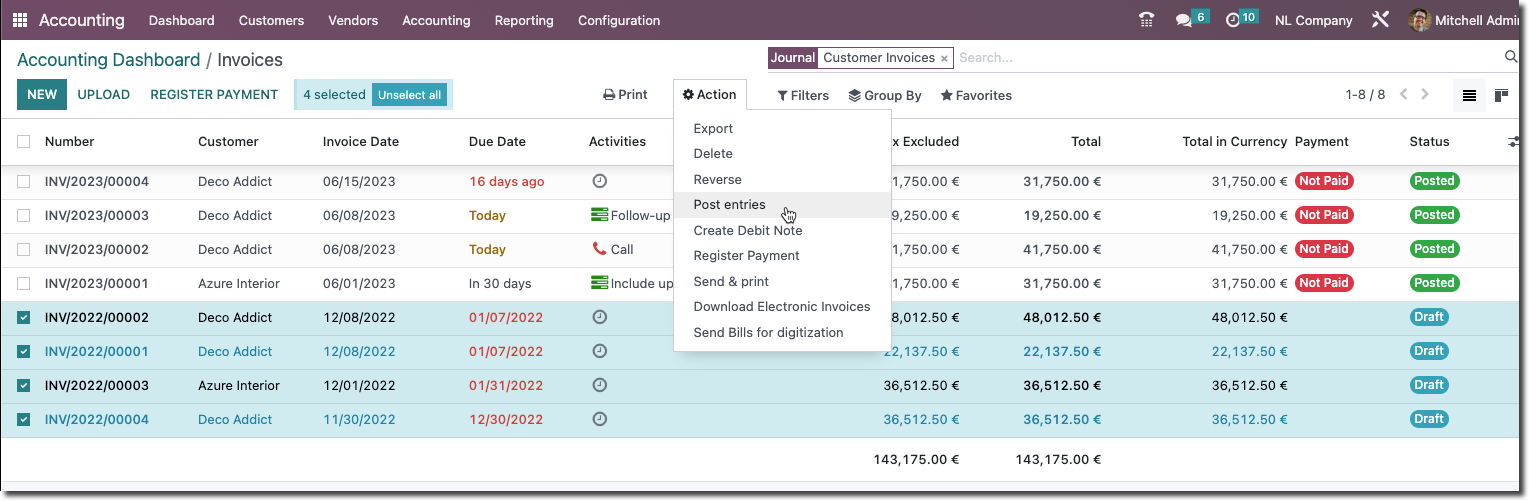1529x501 pixels.
Task: Toggle the select-all header checkbox
Action: click(x=24, y=141)
